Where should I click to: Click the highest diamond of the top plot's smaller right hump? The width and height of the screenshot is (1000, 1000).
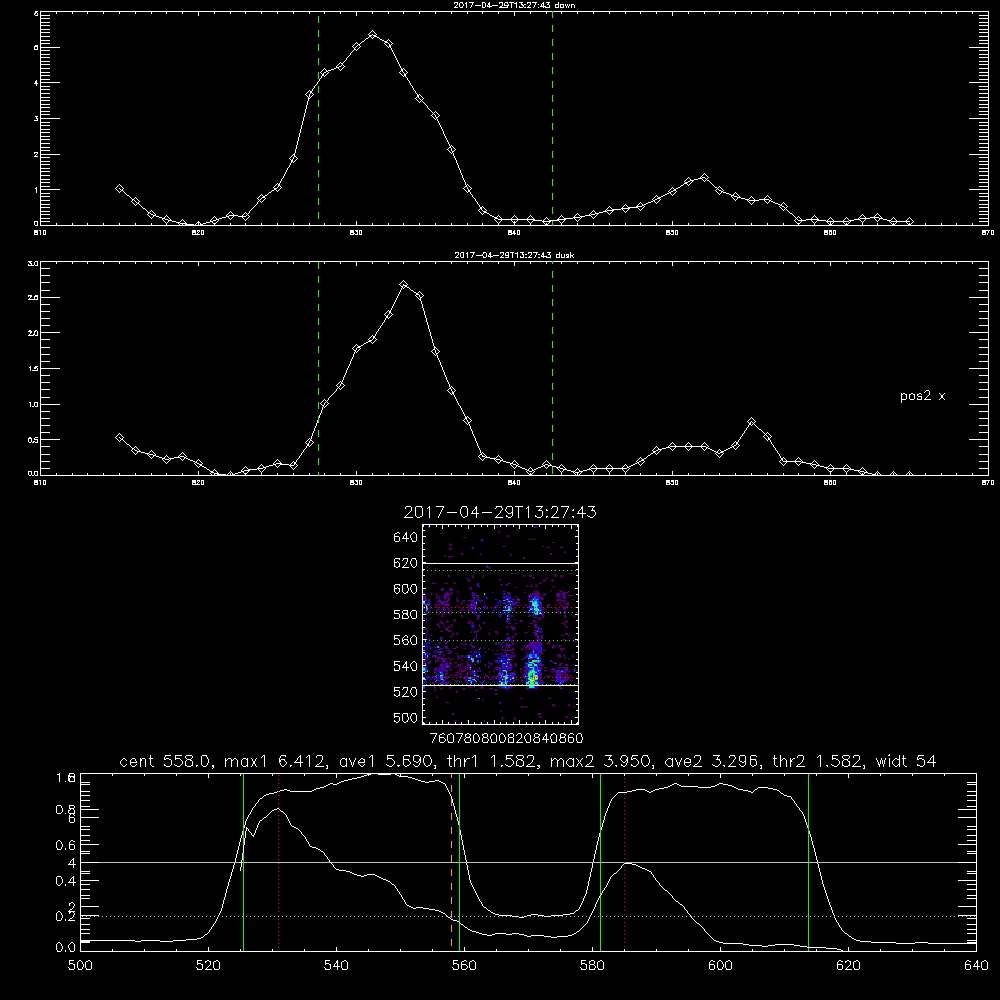coord(704,177)
